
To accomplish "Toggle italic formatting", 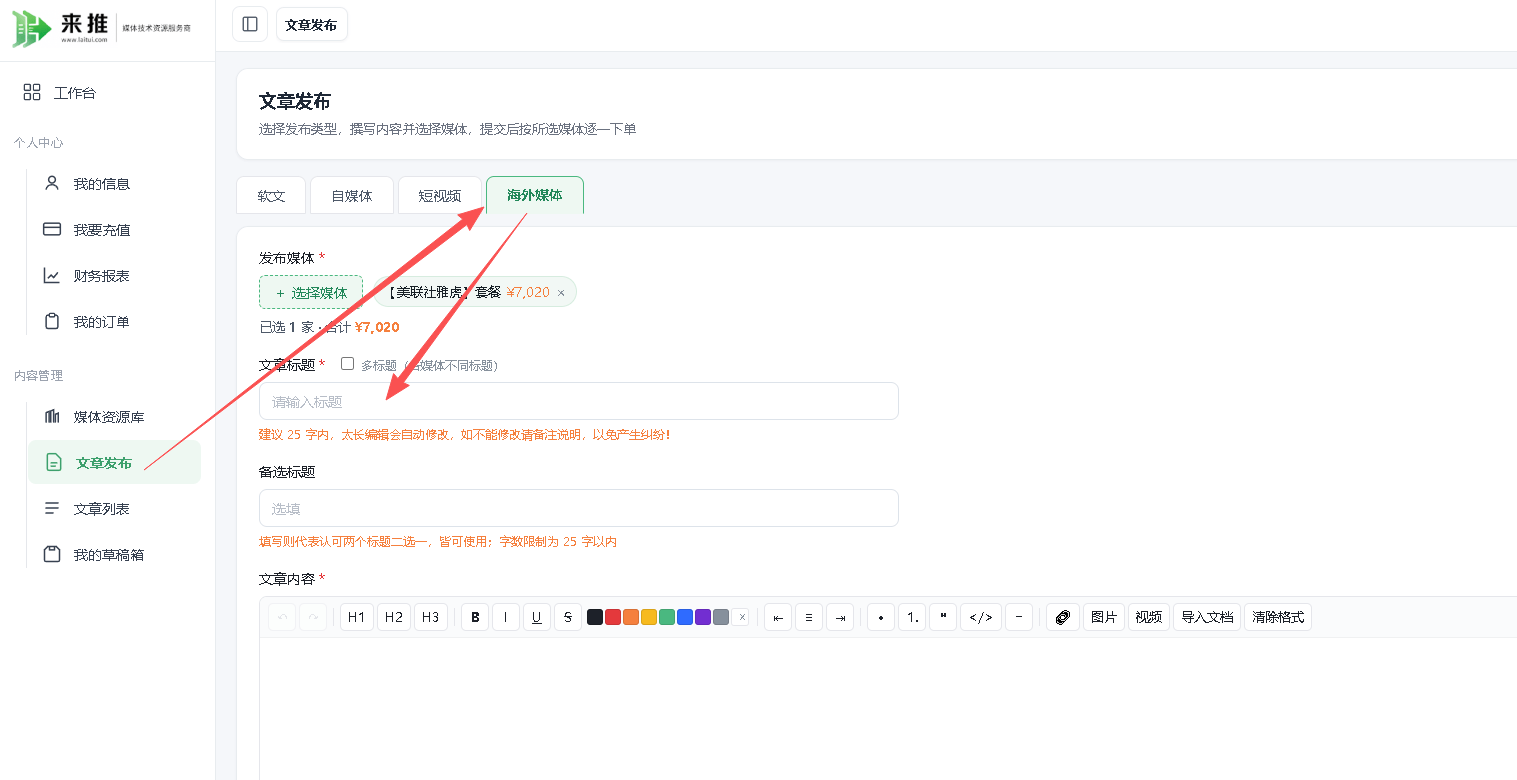I will tap(506, 617).
